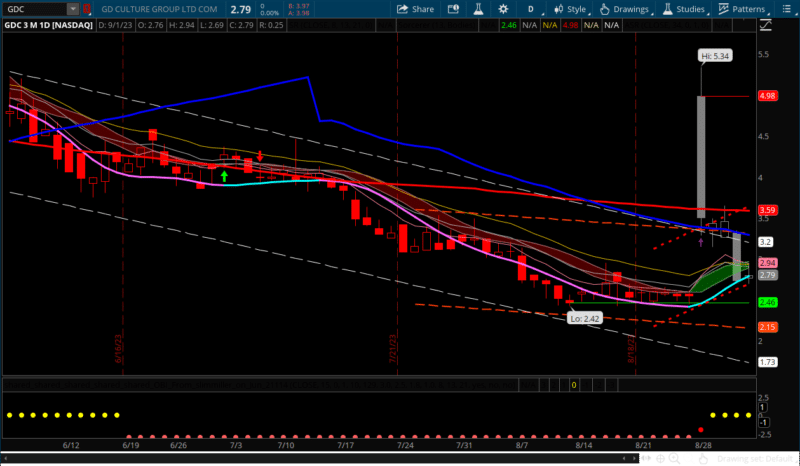Open the Studies menu
Screen dimensions: 800x466
tap(684, 9)
